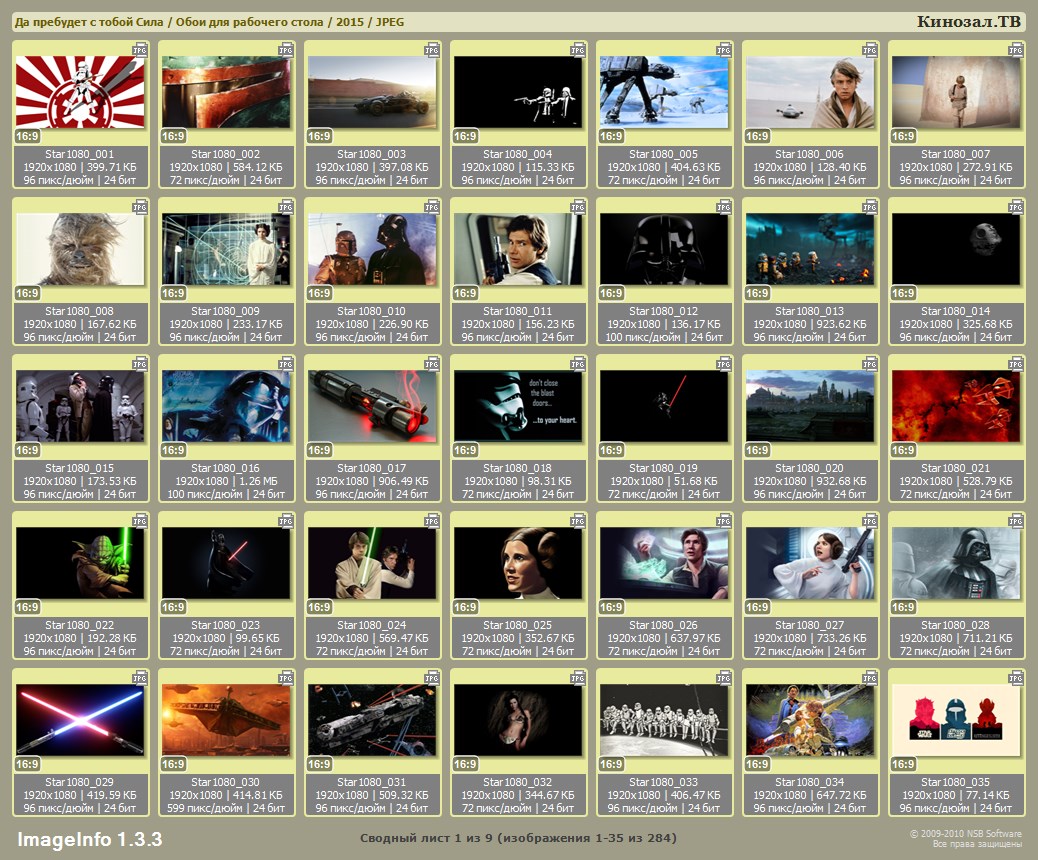Select the file name Star1080_028
The width and height of the screenshot is (1038, 860).
click(955, 625)
